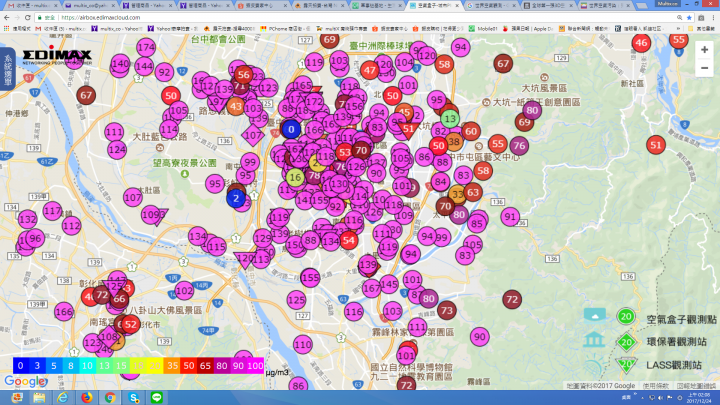The image size is (720, 405).
Task: Click the blue 0 legend color swatch
Action: tap(21, 366)
